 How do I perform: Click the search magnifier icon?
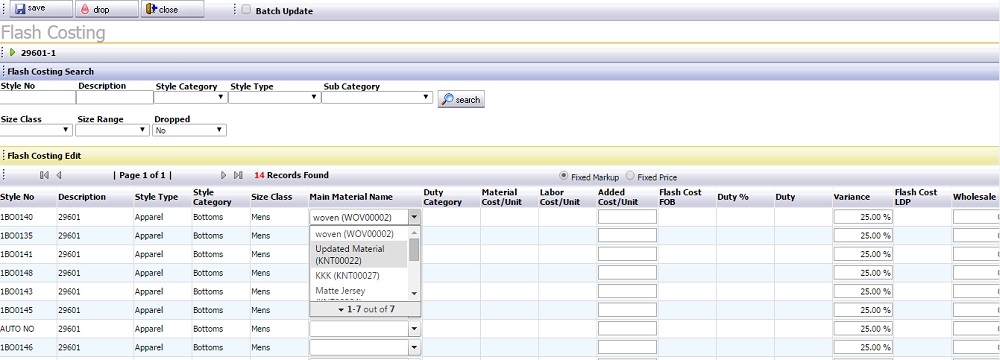448,100
